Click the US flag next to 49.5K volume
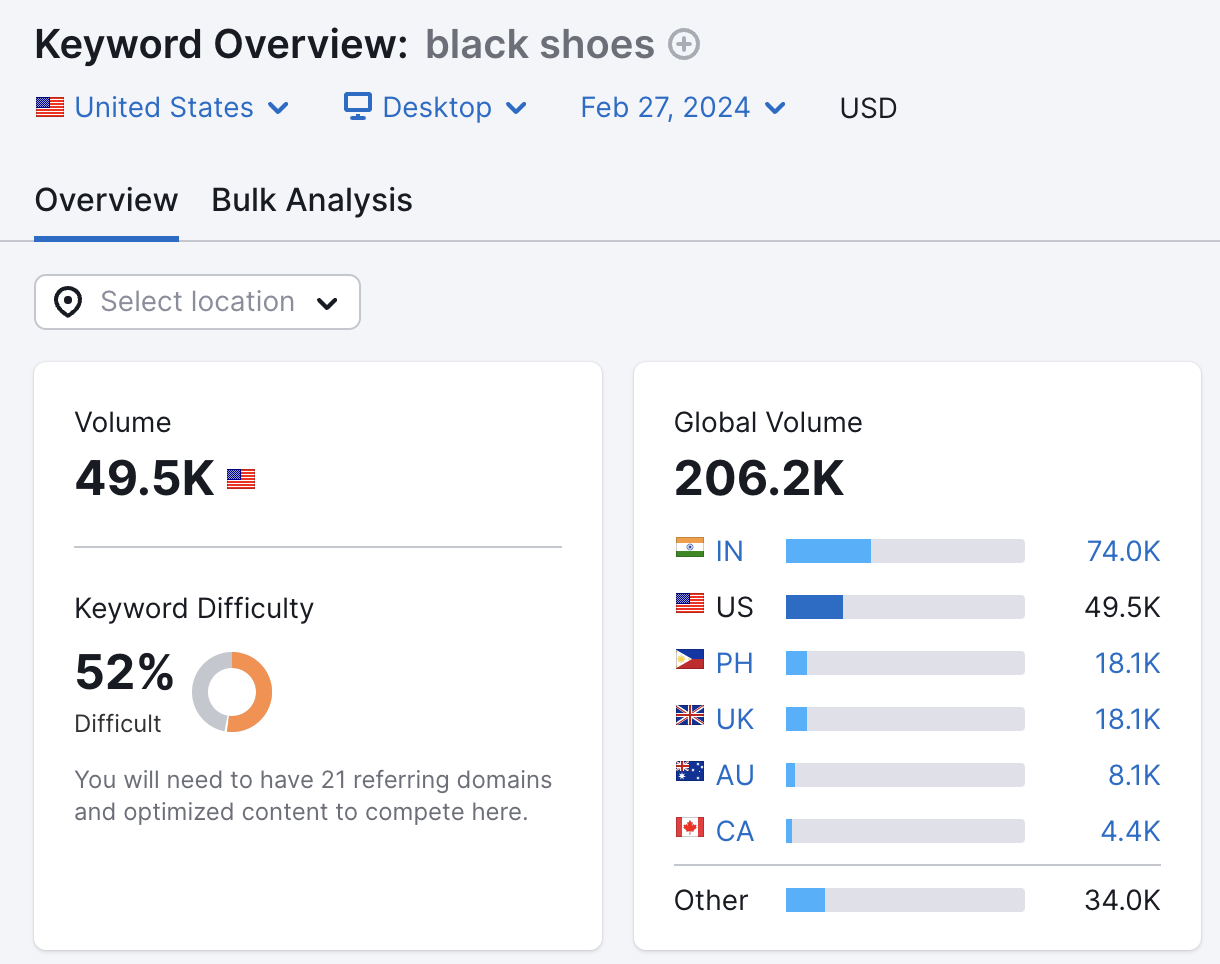This screenshot has width=1220, height=964. (239, 478)
